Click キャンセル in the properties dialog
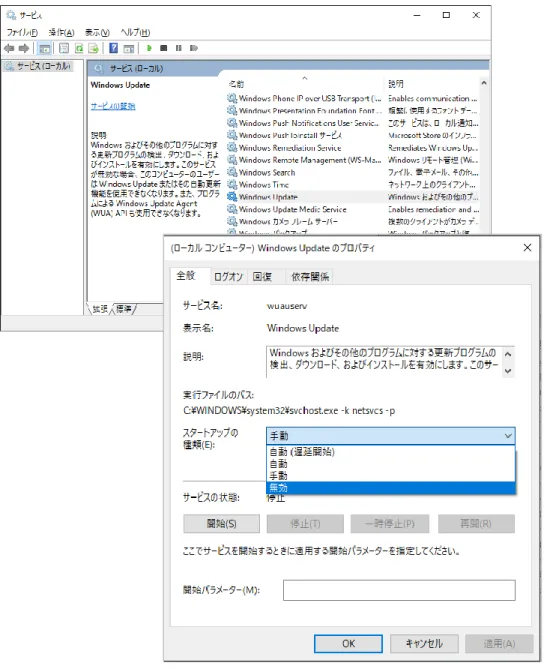The width and height of the screenshot is (544, 669). 424,643
